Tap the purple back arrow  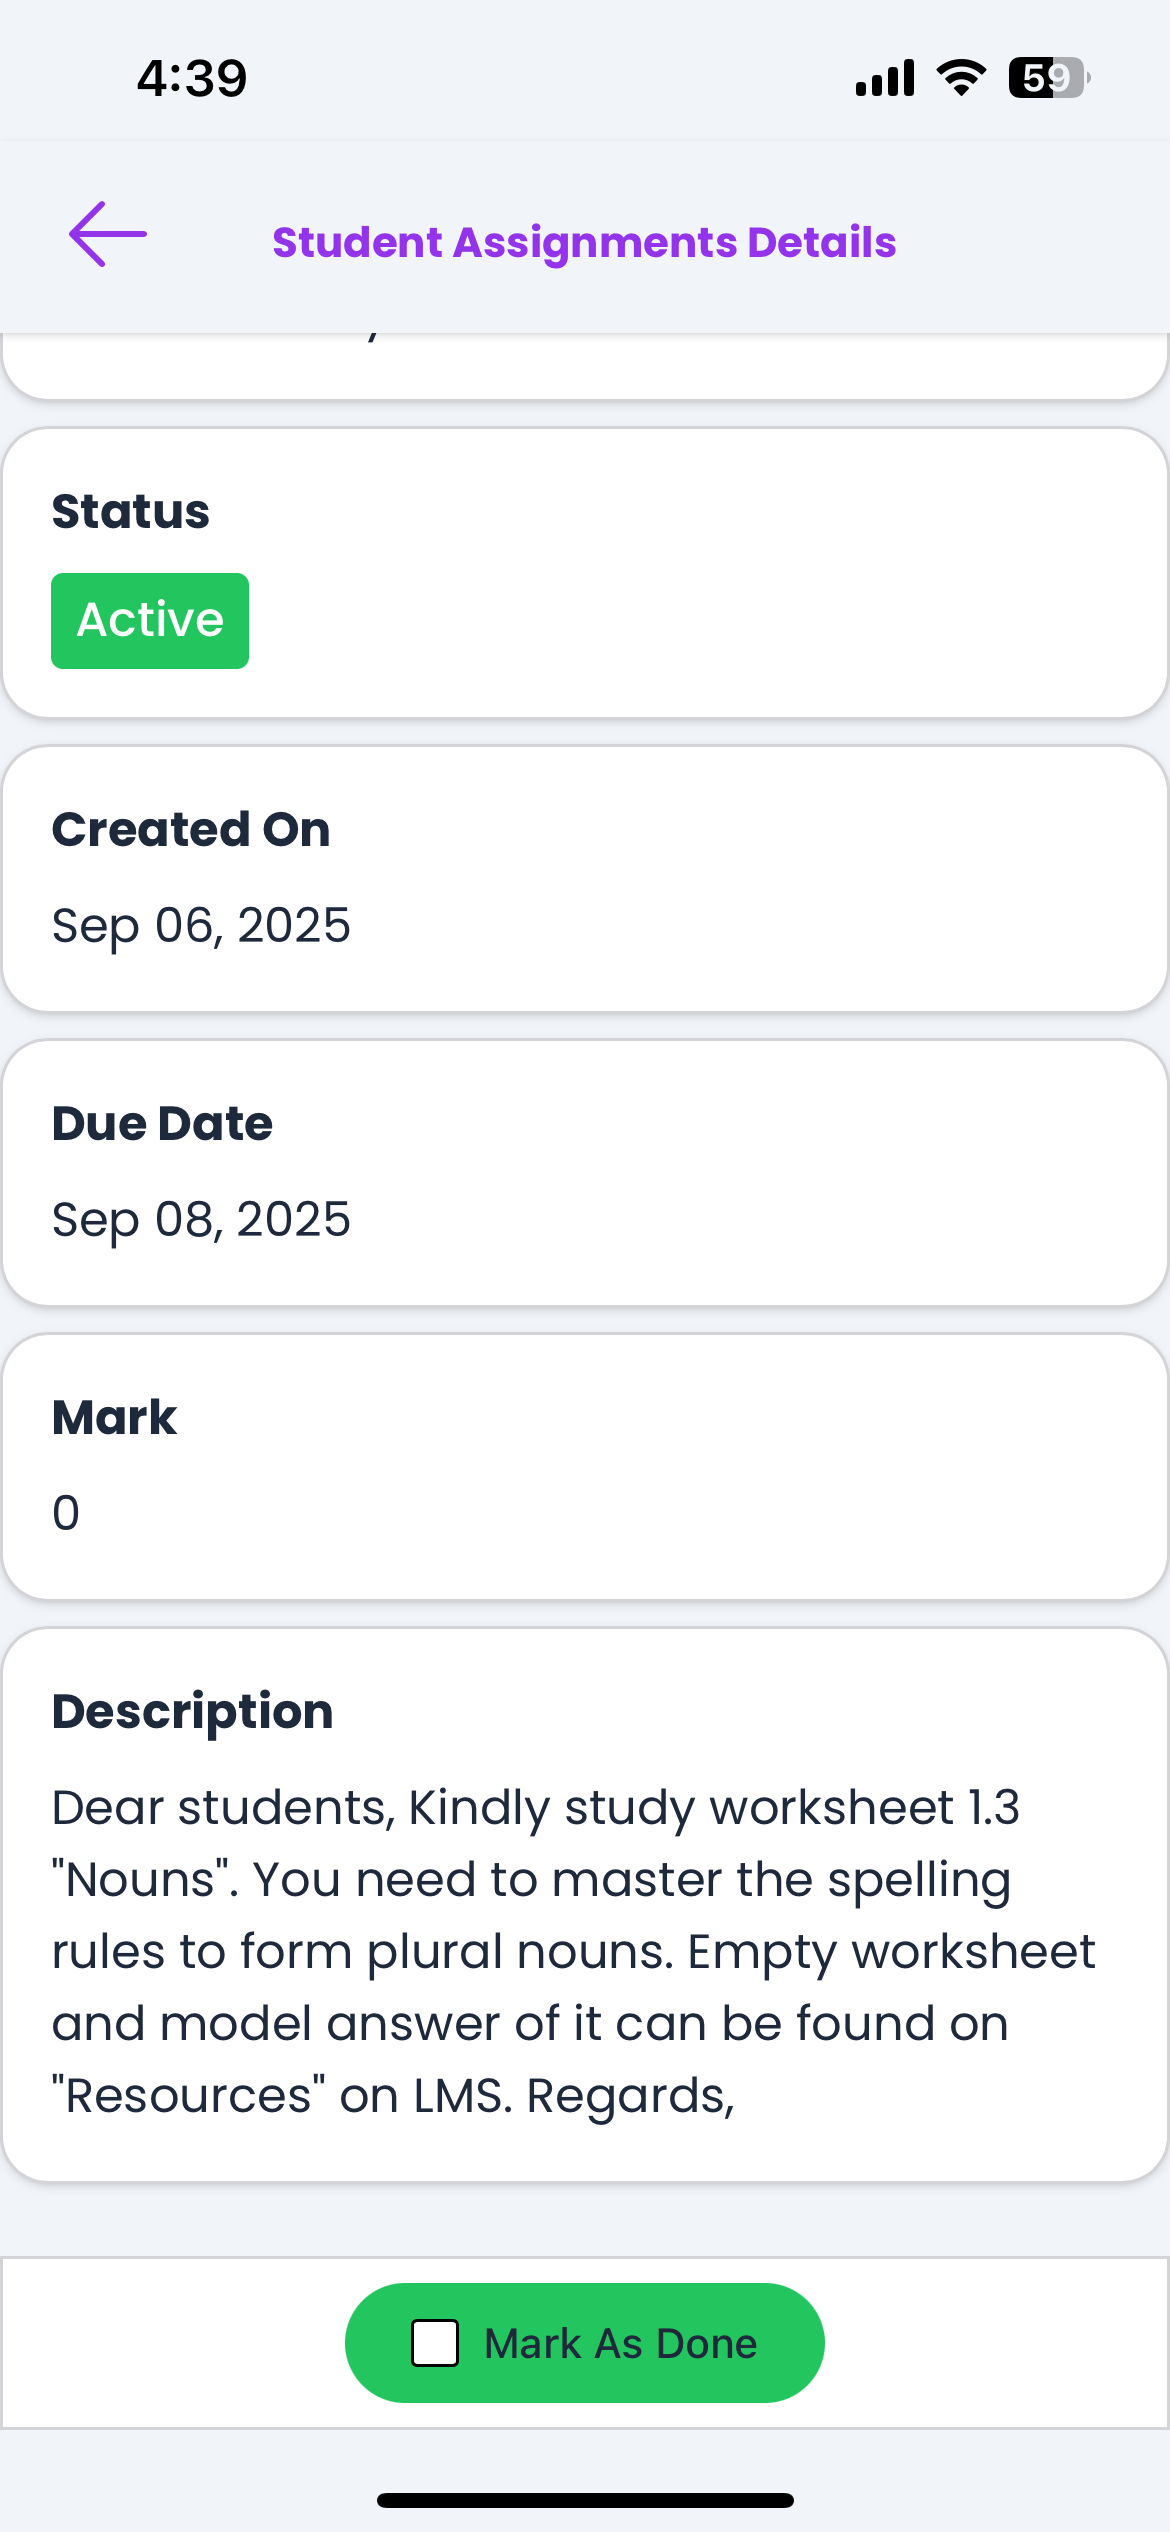coord(108,235)
